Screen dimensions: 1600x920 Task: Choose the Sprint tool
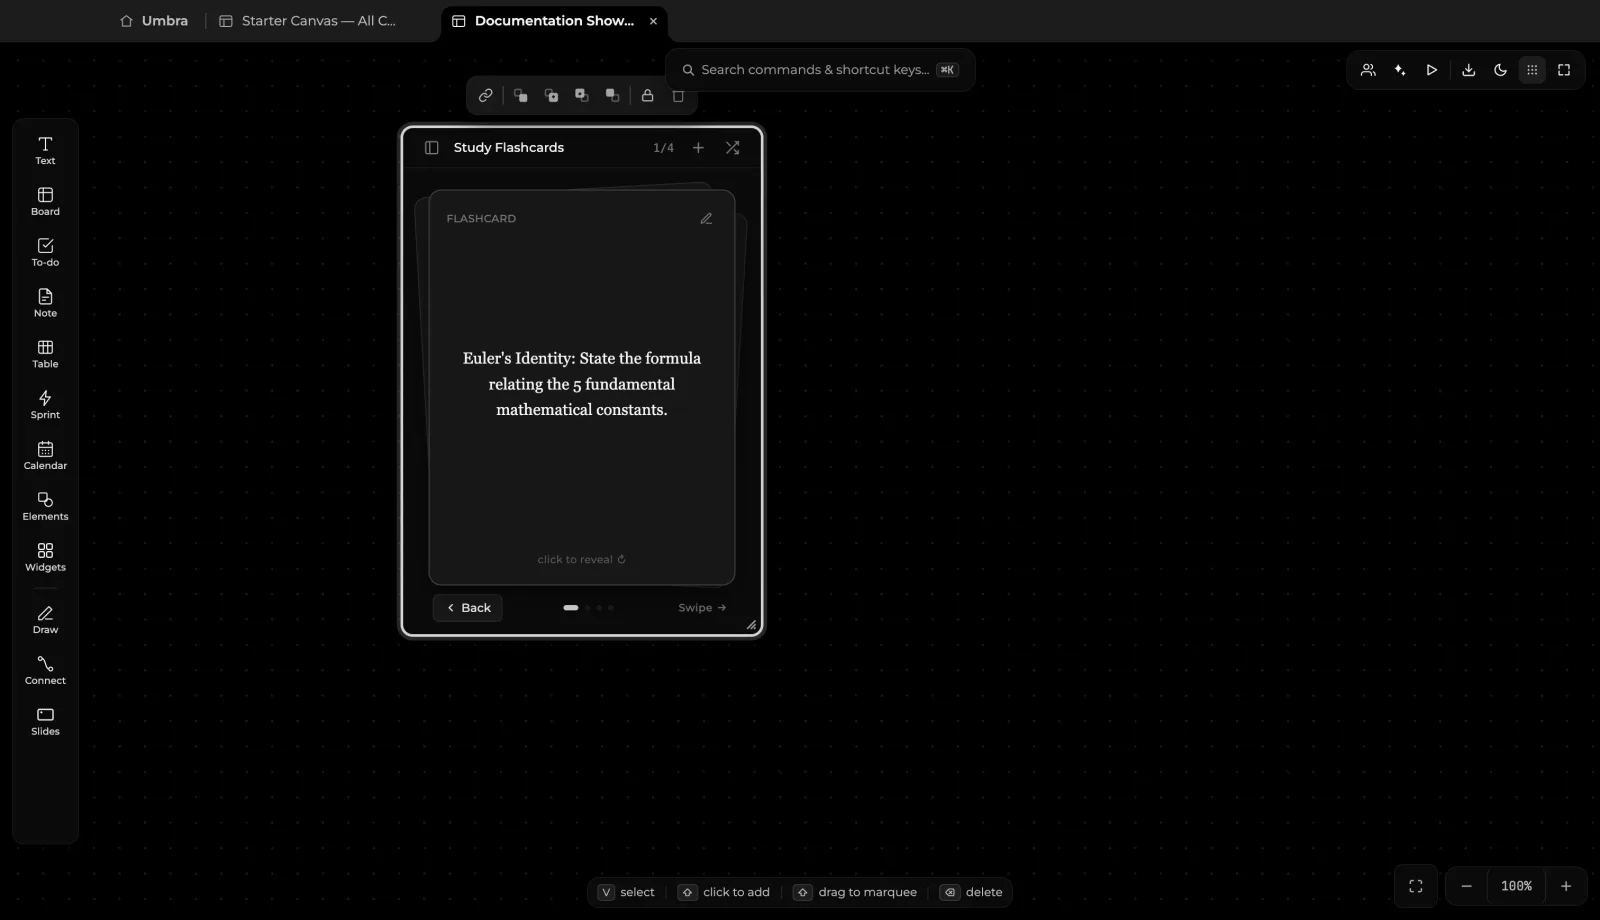(45, 405)
